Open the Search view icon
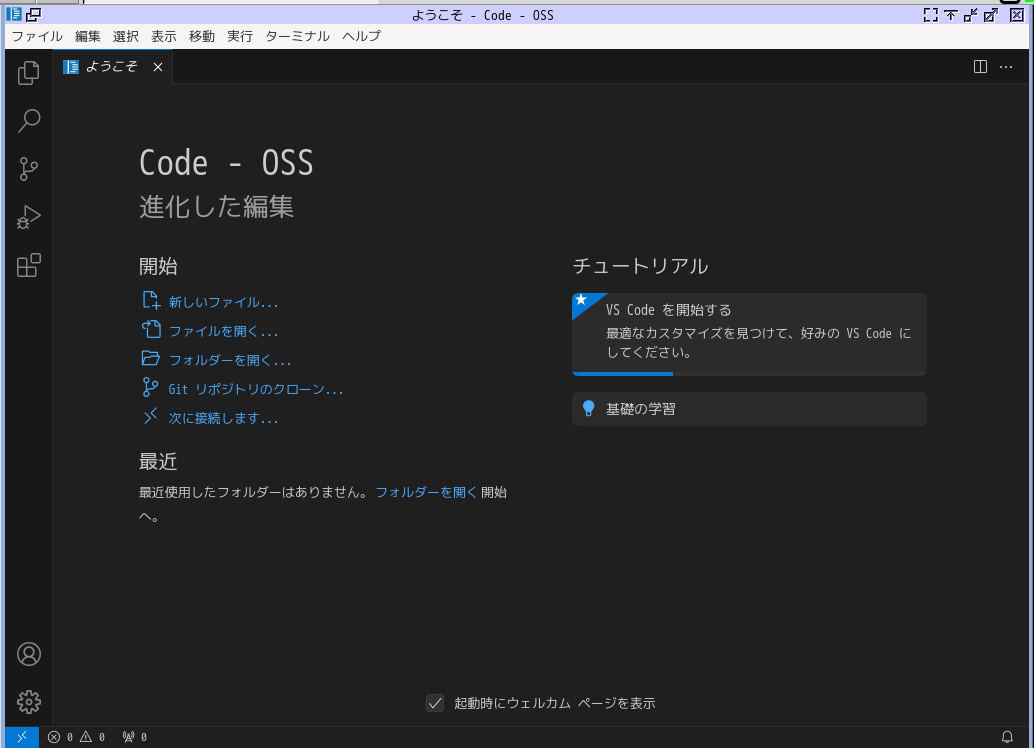1034x748 pixels. (x=28, y=121)
